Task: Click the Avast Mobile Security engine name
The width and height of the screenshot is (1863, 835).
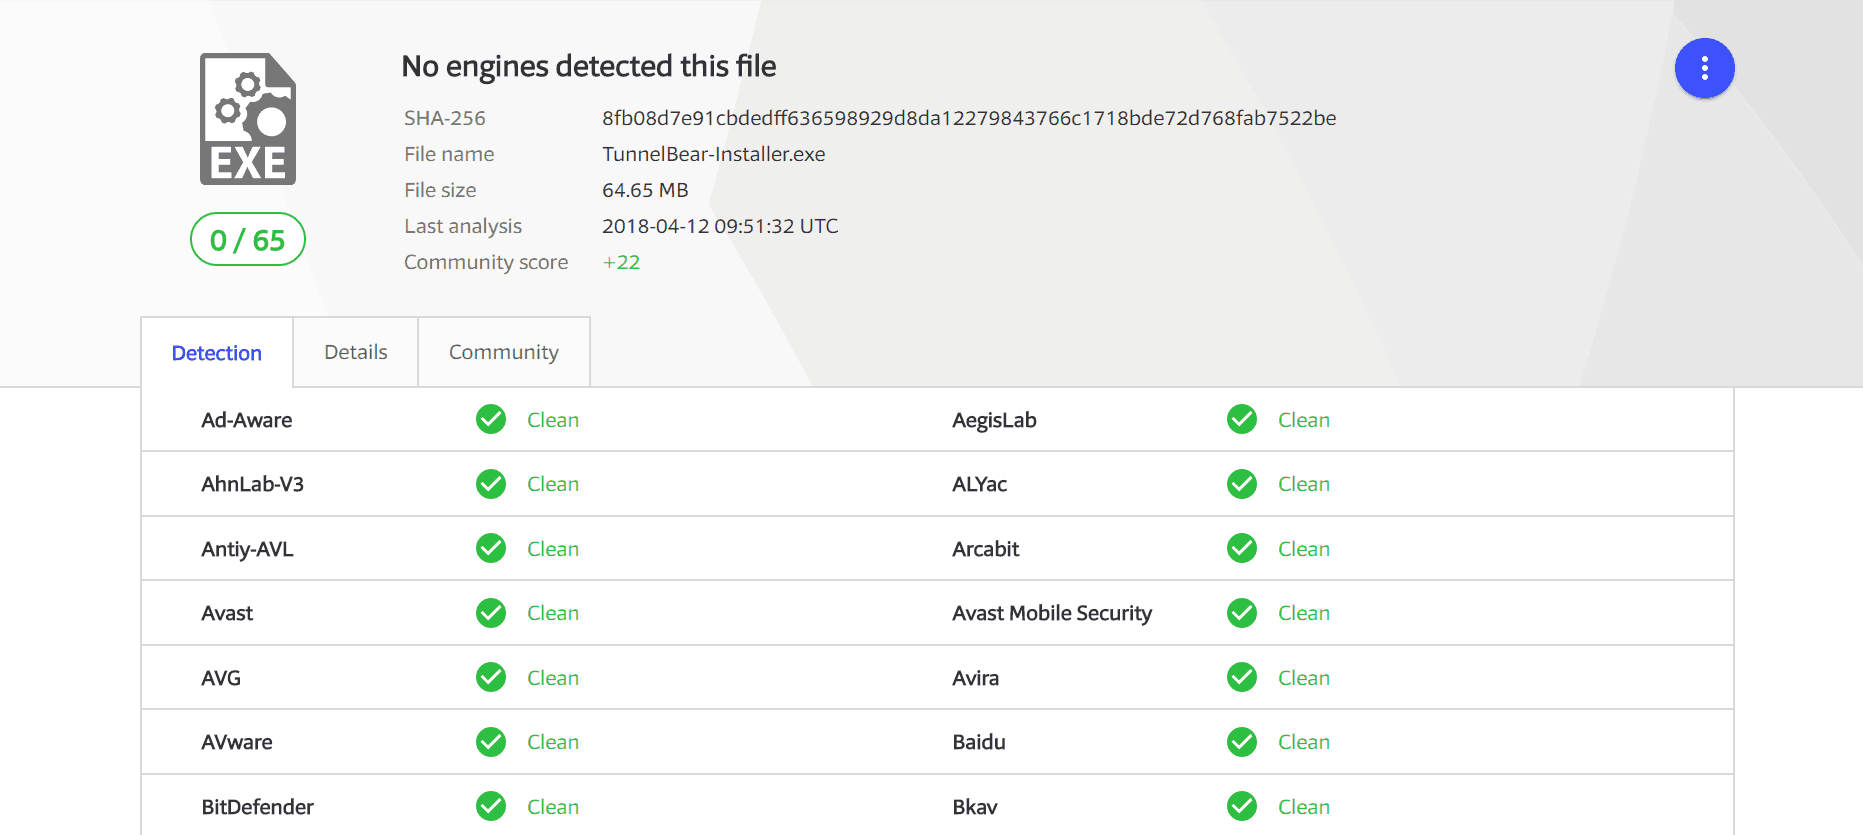Action: point(1052,613)
